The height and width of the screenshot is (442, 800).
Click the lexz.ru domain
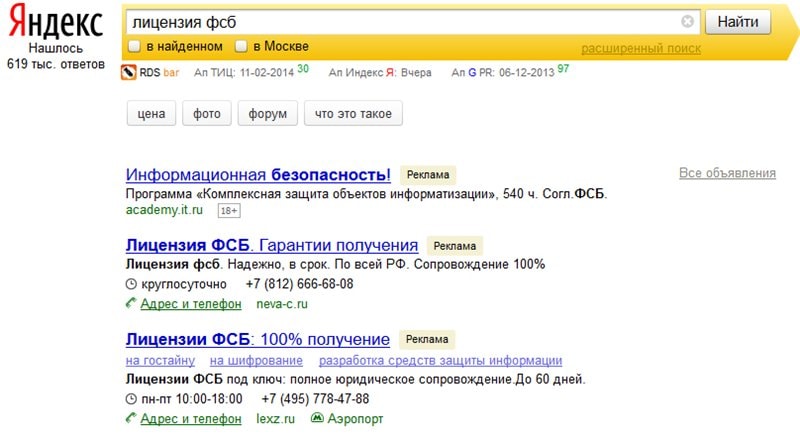pyautogui.click(x=276, y=419)
